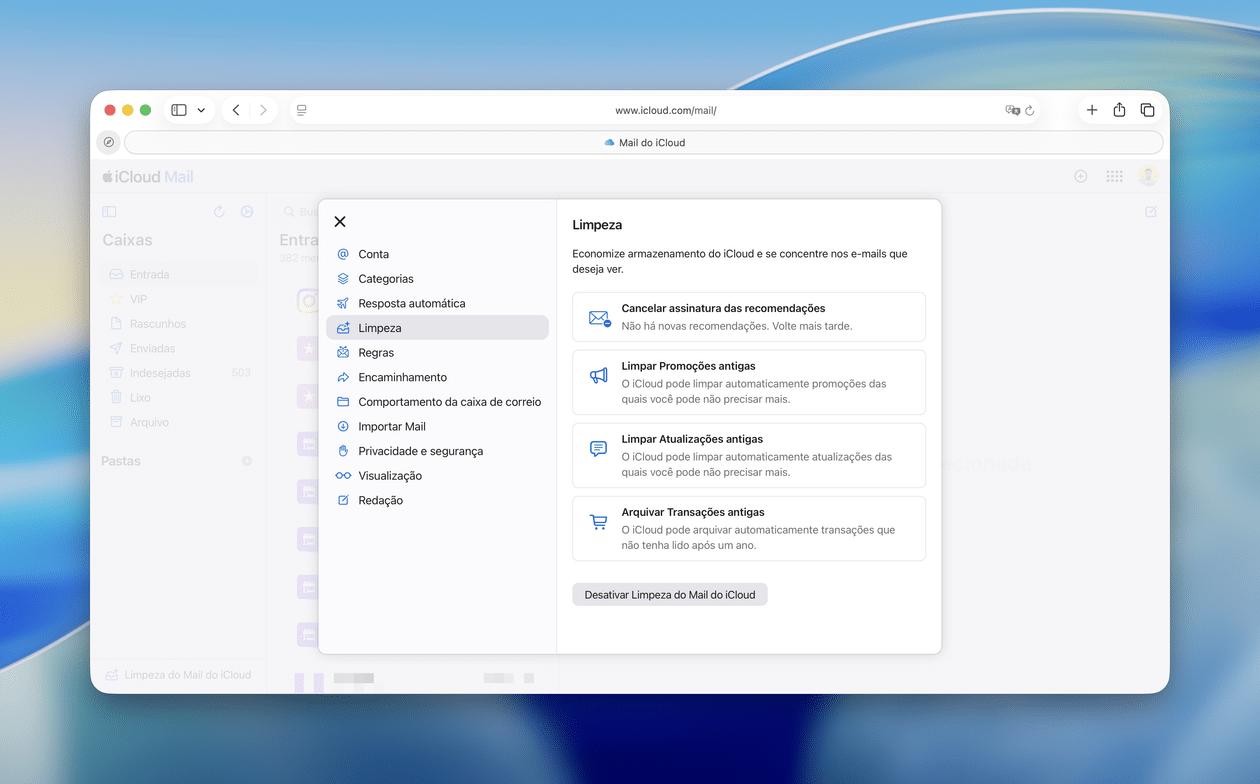Open Comportamento da caixa de correio

(437, 402)
